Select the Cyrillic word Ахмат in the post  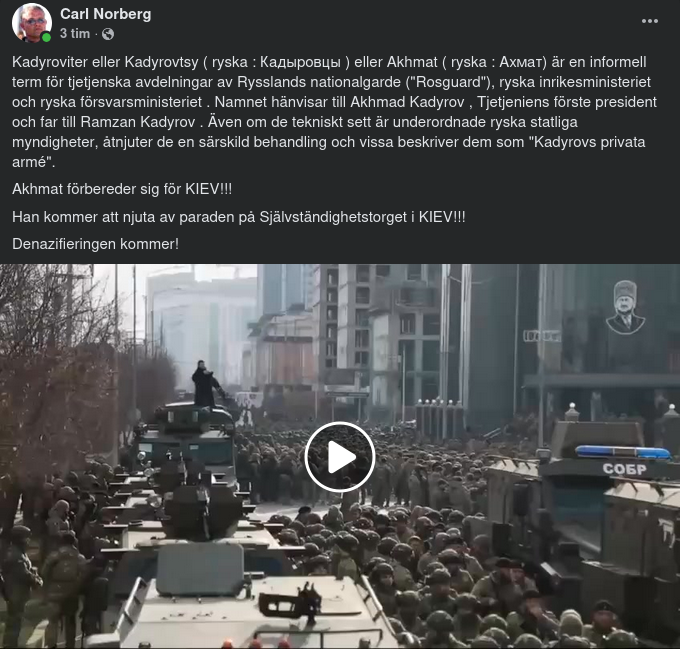523,62
